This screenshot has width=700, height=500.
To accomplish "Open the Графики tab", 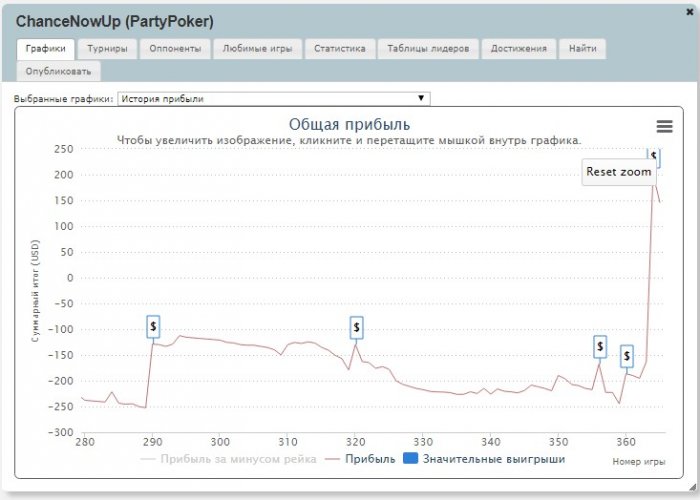I will 46,49.
